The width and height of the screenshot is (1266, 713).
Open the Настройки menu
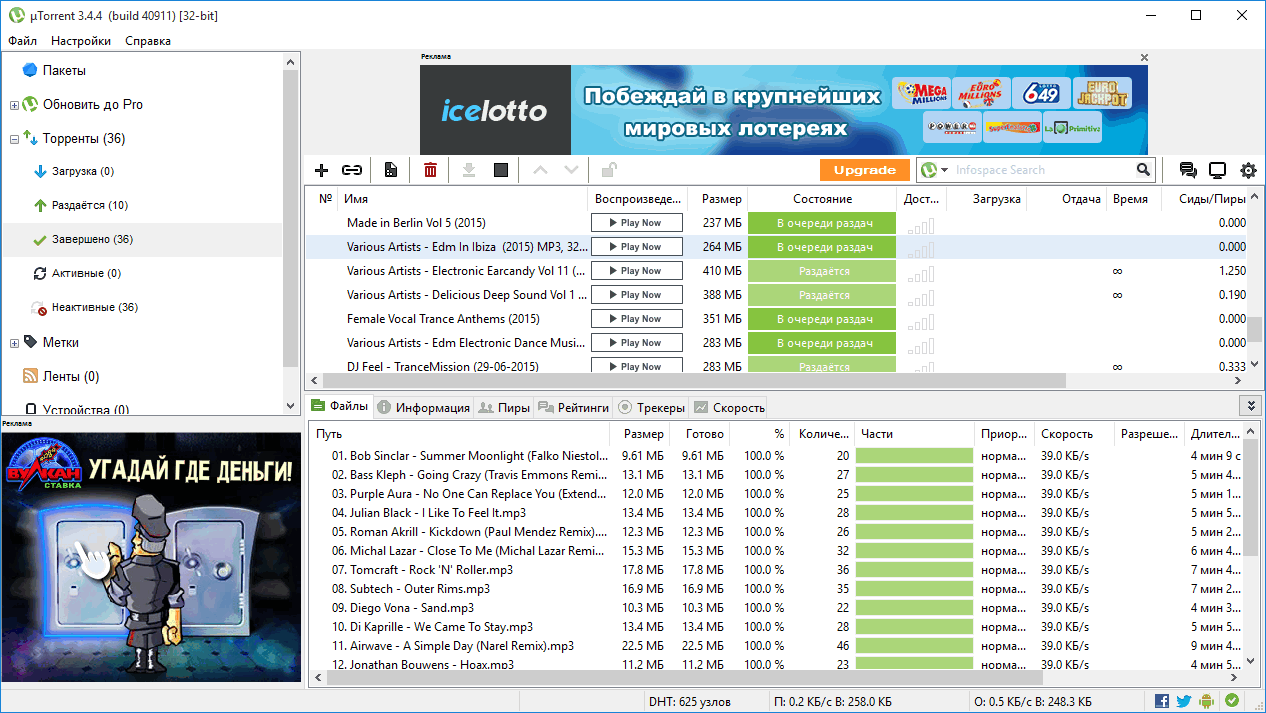(x=81, y=41)
